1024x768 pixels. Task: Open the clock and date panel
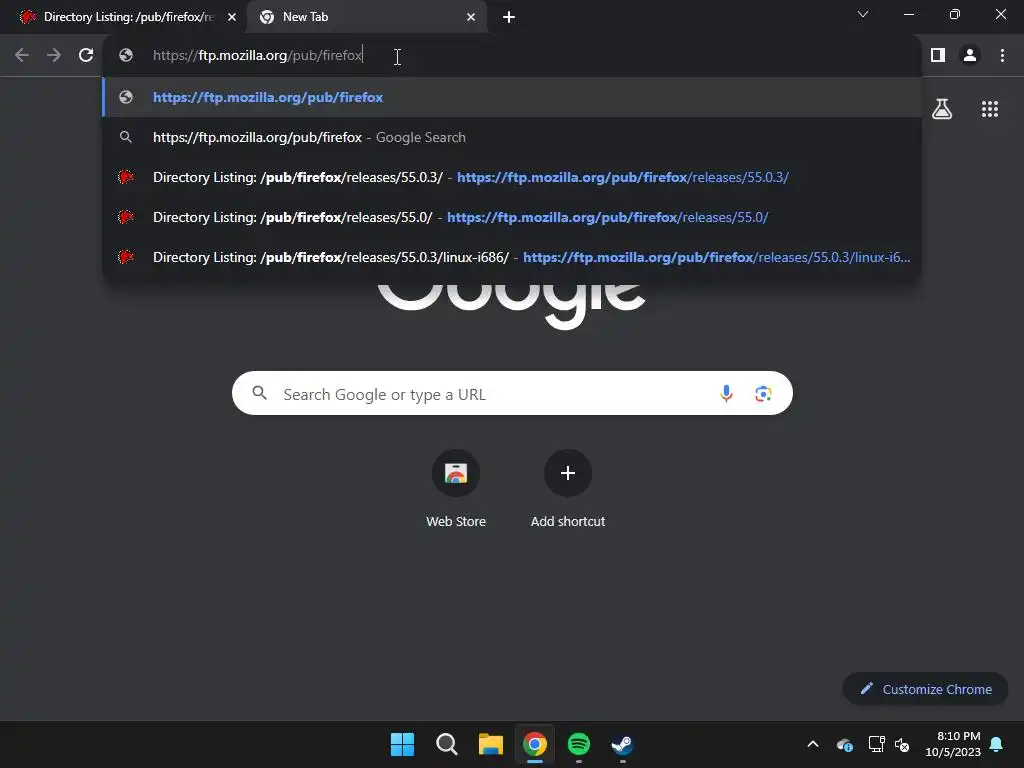pyautogui.click(x=953, y=744)
